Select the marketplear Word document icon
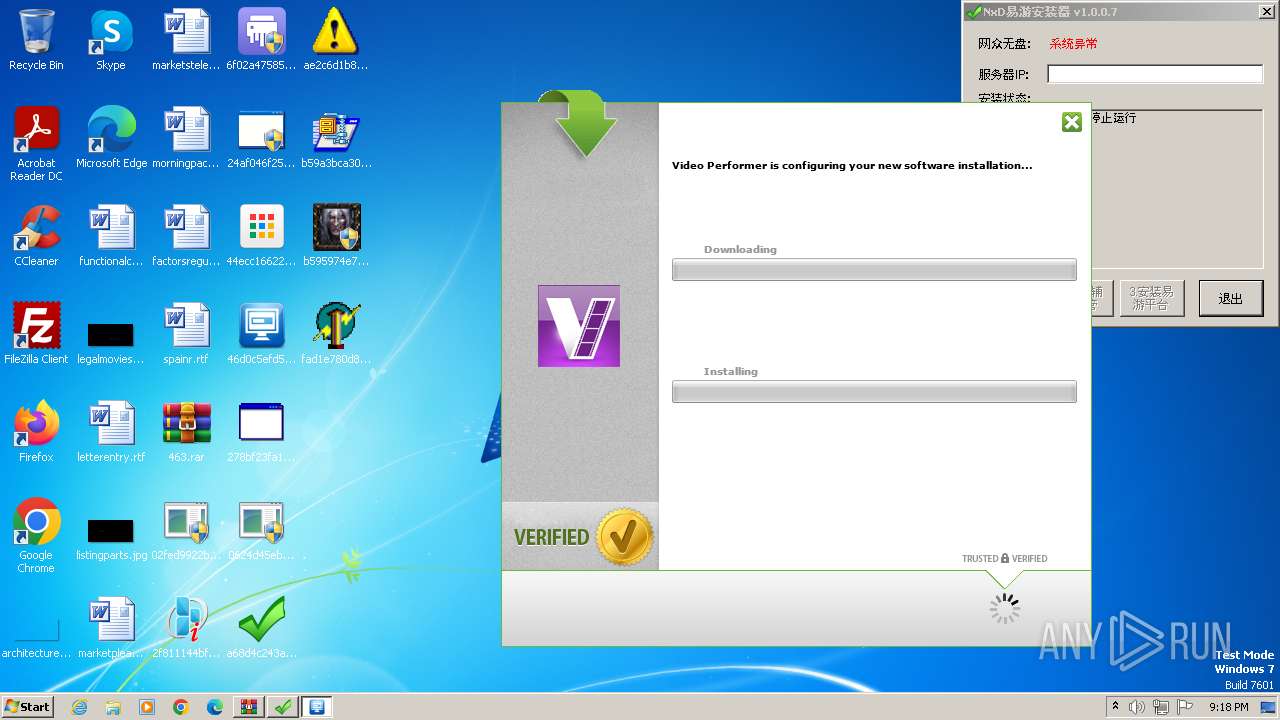Image resolution: width=1280 pixels, height=720 pixels. [x=111, y=628]
